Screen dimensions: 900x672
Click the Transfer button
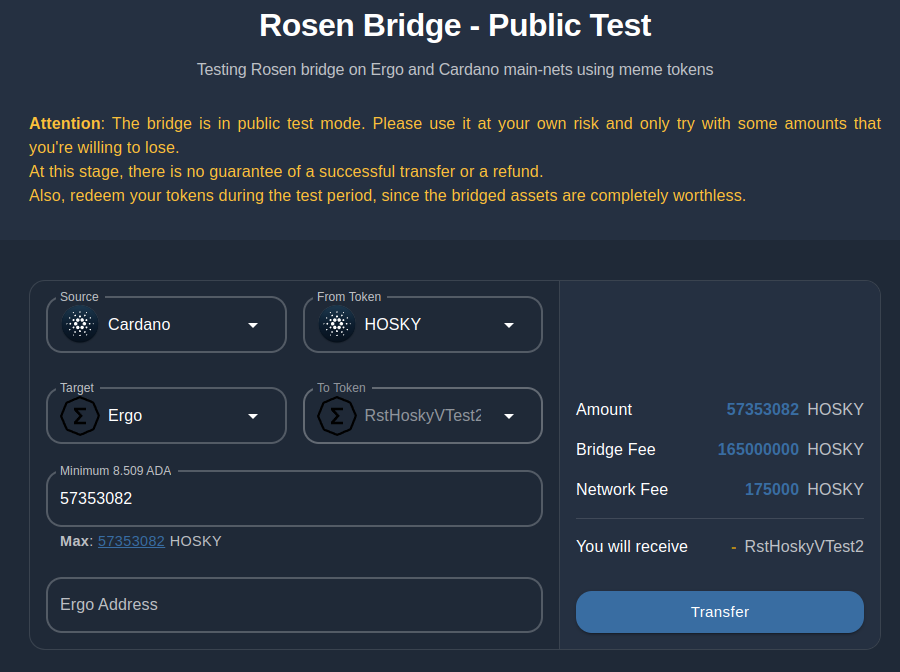pos(720,612)
